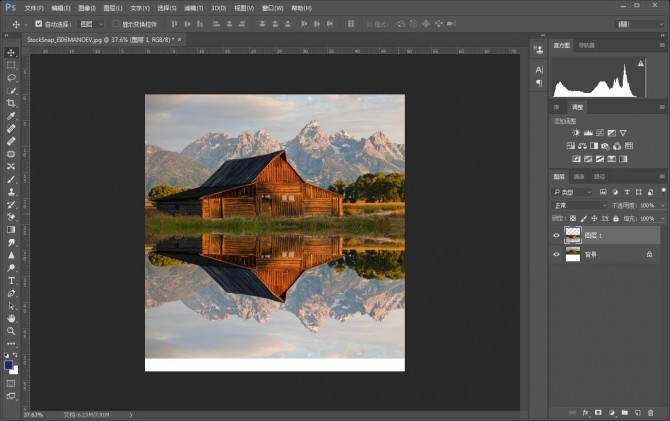Choose the Hand tool
This screenshot has width=670, height=421.
pos(11,318)
